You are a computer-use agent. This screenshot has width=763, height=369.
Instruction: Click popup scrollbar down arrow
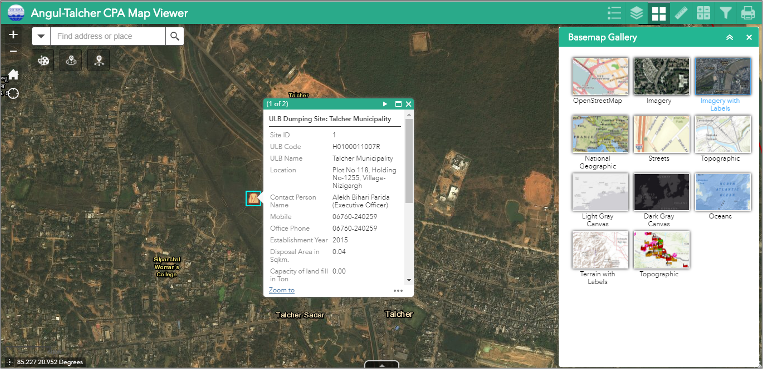409,280
